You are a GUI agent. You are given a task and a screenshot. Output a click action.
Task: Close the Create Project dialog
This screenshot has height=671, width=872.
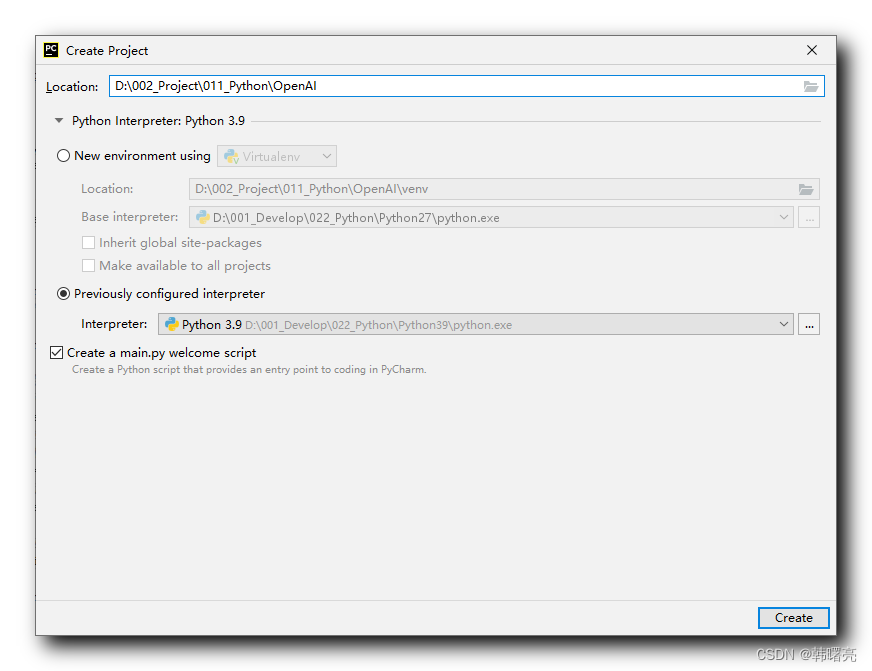(812, 50)
